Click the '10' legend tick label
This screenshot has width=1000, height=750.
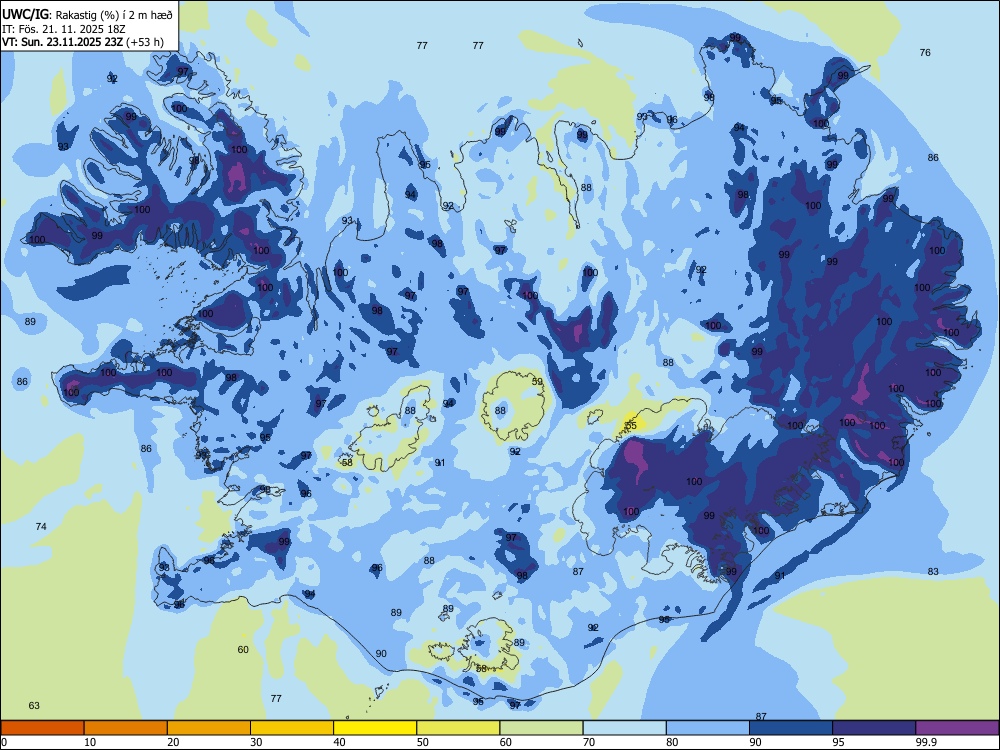point(90,742)
